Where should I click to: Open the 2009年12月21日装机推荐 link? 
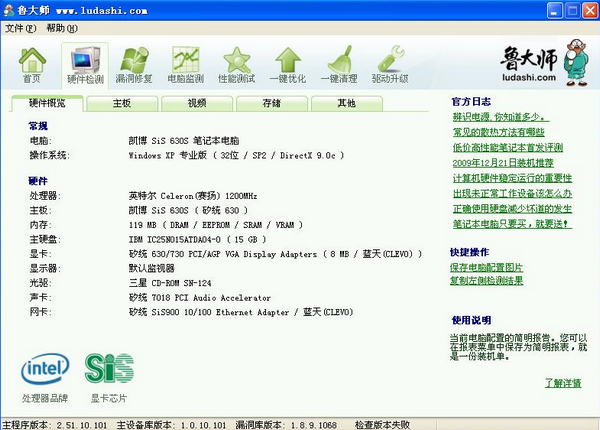(503, 163)
